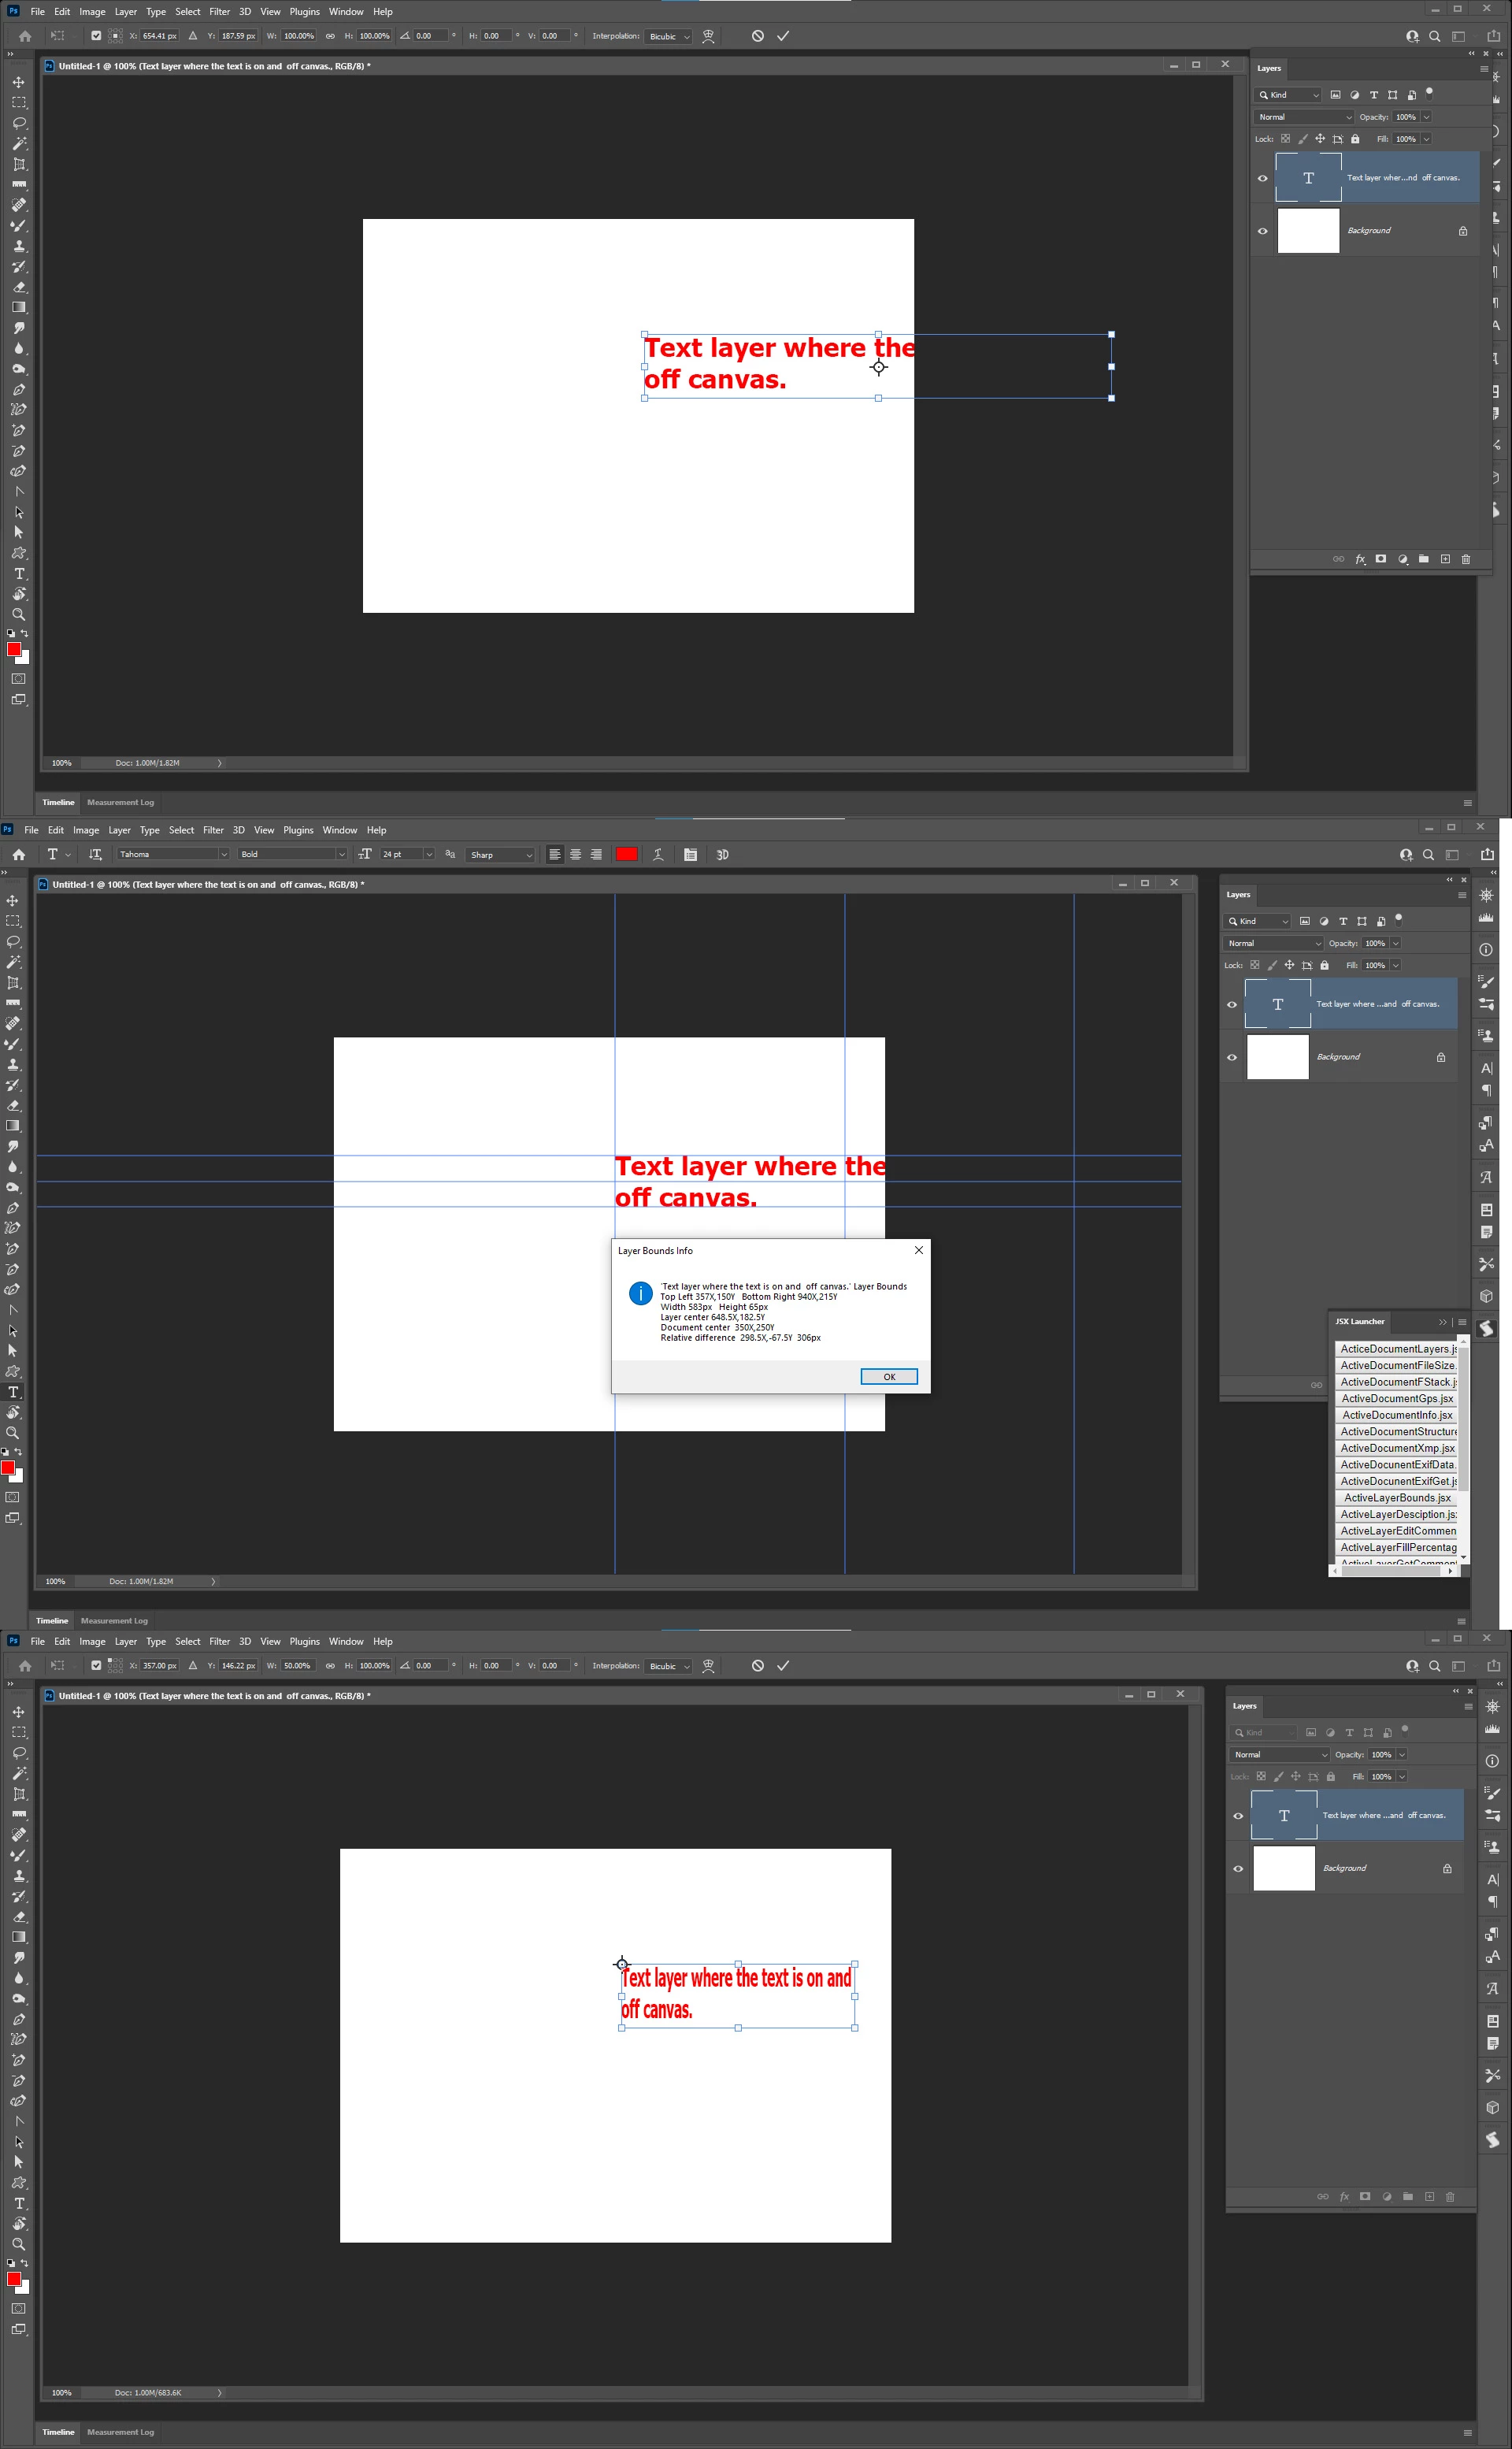
Task: Select the JSX Launcher panel tab
Action: click(x=1360, y=1322)
